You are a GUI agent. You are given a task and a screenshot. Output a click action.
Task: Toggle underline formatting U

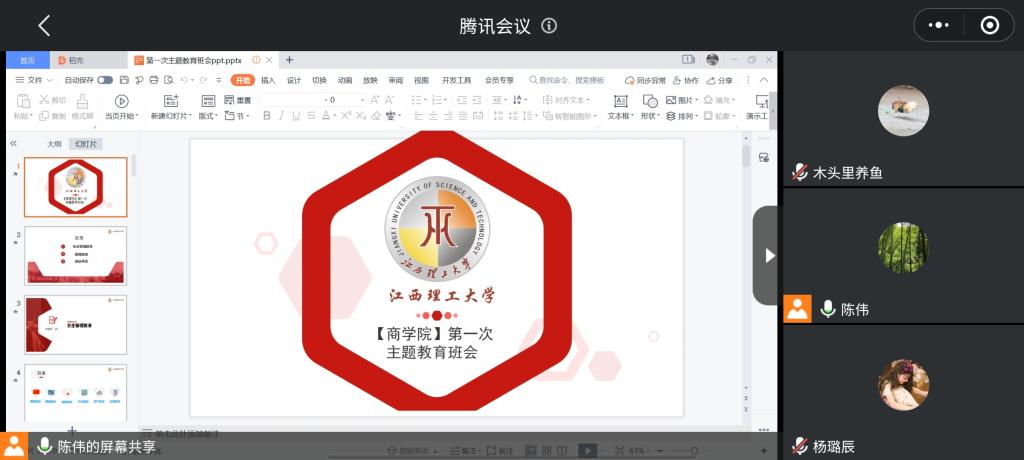(296, 116)
